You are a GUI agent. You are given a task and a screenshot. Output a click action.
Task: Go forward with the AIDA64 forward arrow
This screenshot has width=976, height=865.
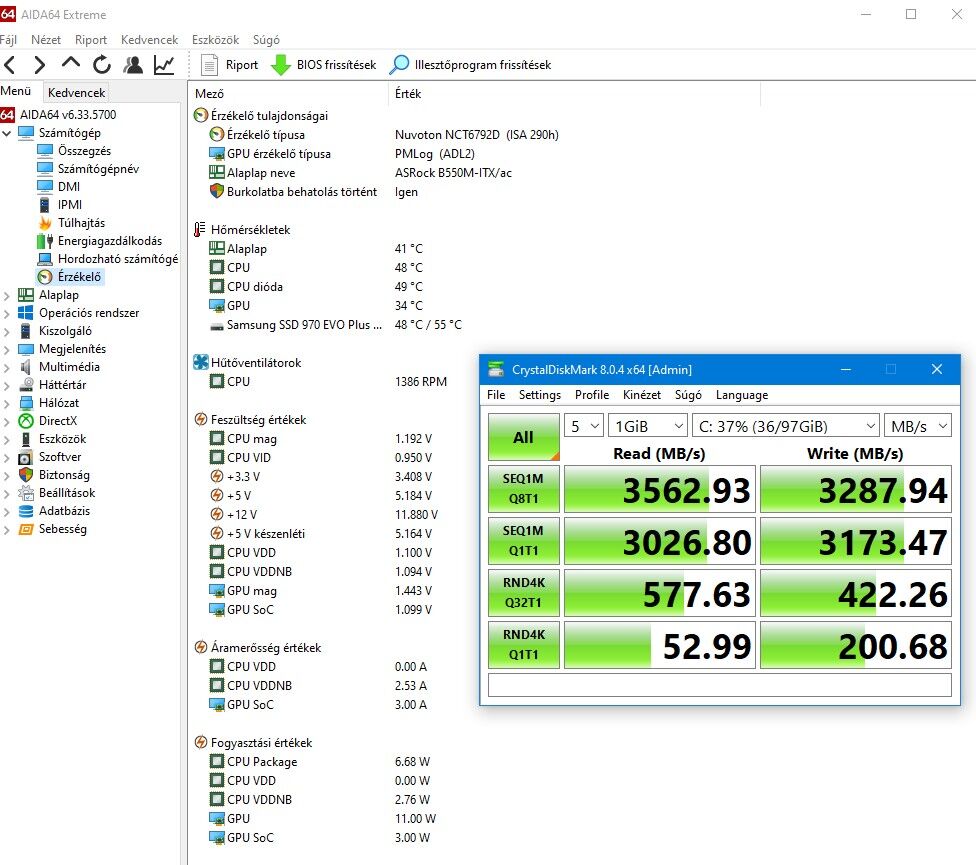(x=40, y=65)
